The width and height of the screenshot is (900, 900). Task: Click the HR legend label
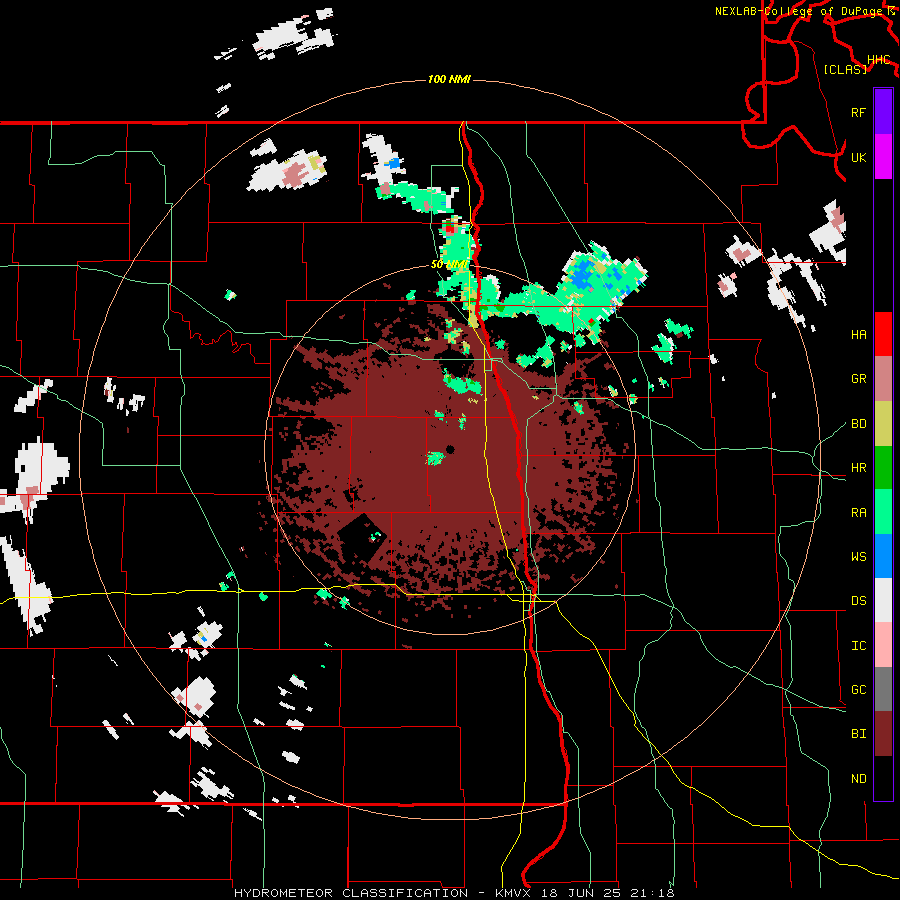pyautogui.click(x=858, y=468)
